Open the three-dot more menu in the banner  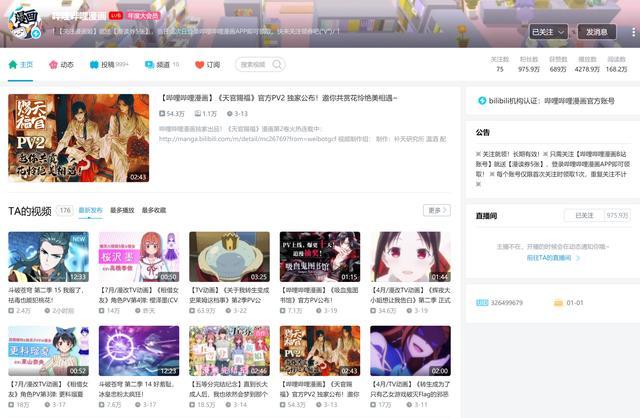pos(633,32)
